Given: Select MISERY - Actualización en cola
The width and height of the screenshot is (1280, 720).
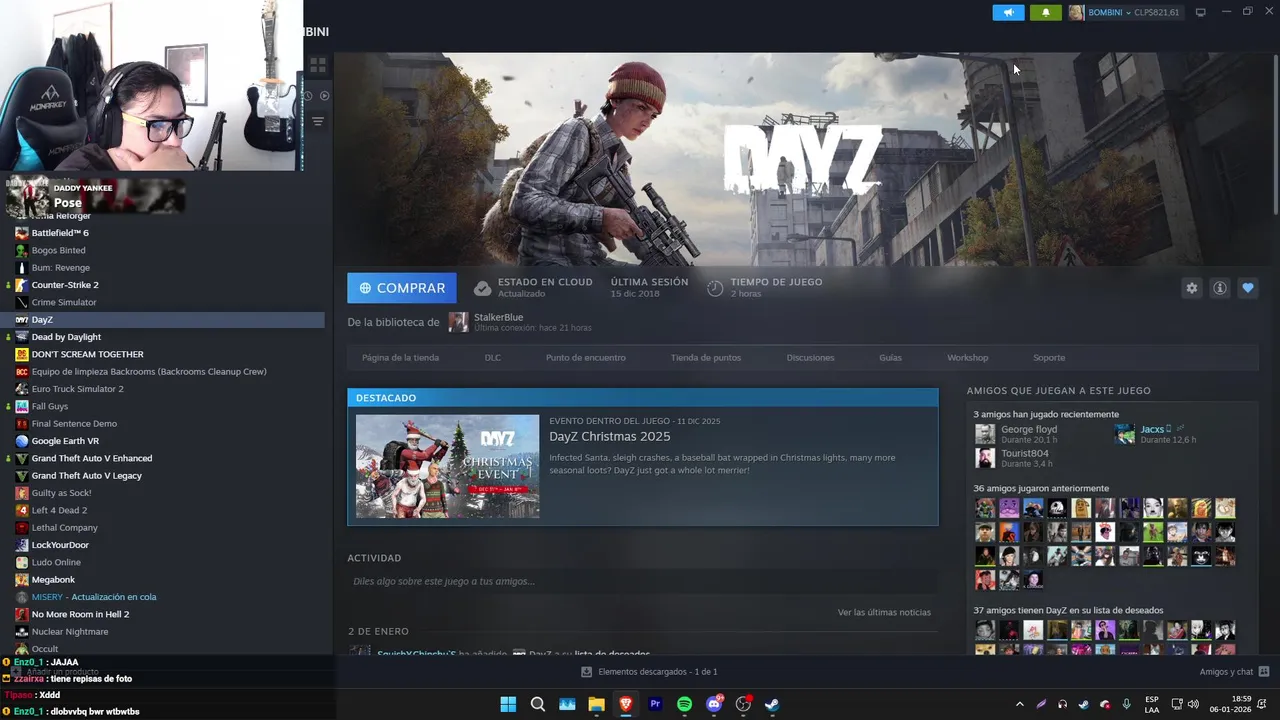Looking at the screenshot, I should (94, 597).
